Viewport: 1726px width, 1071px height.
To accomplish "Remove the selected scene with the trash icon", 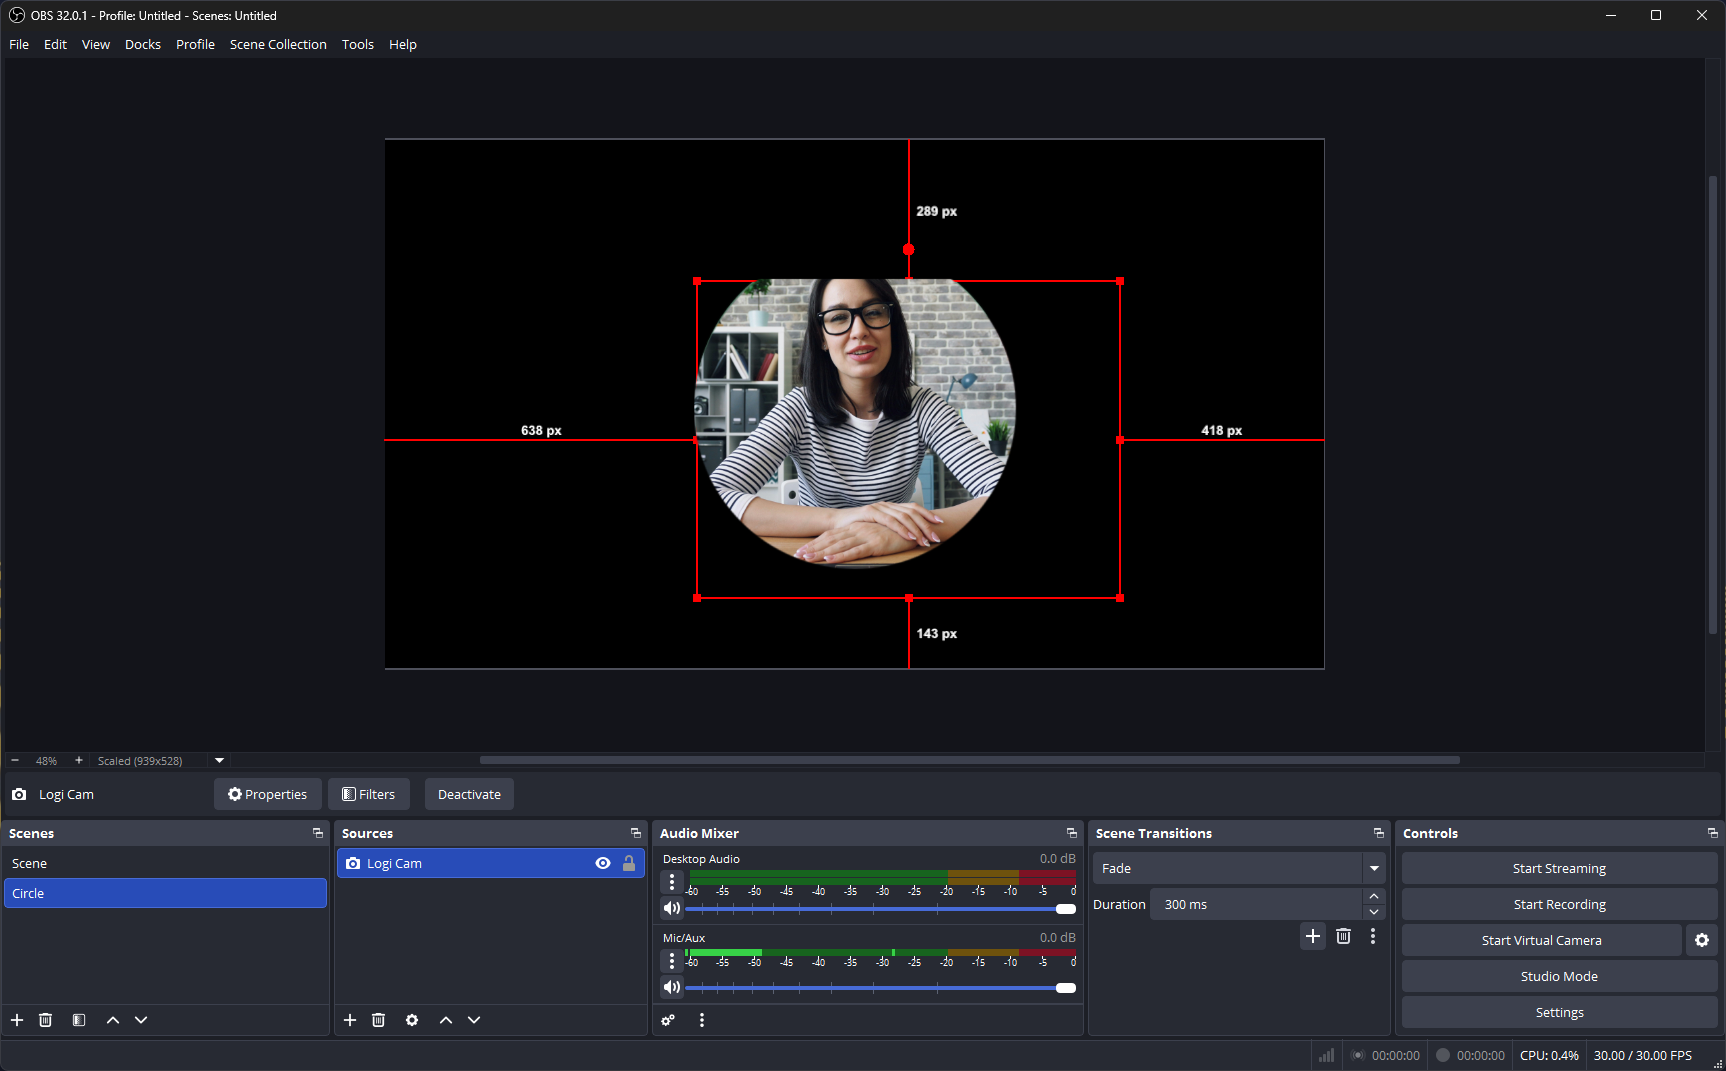I will pyautogui.click(x=45, y=1020).
